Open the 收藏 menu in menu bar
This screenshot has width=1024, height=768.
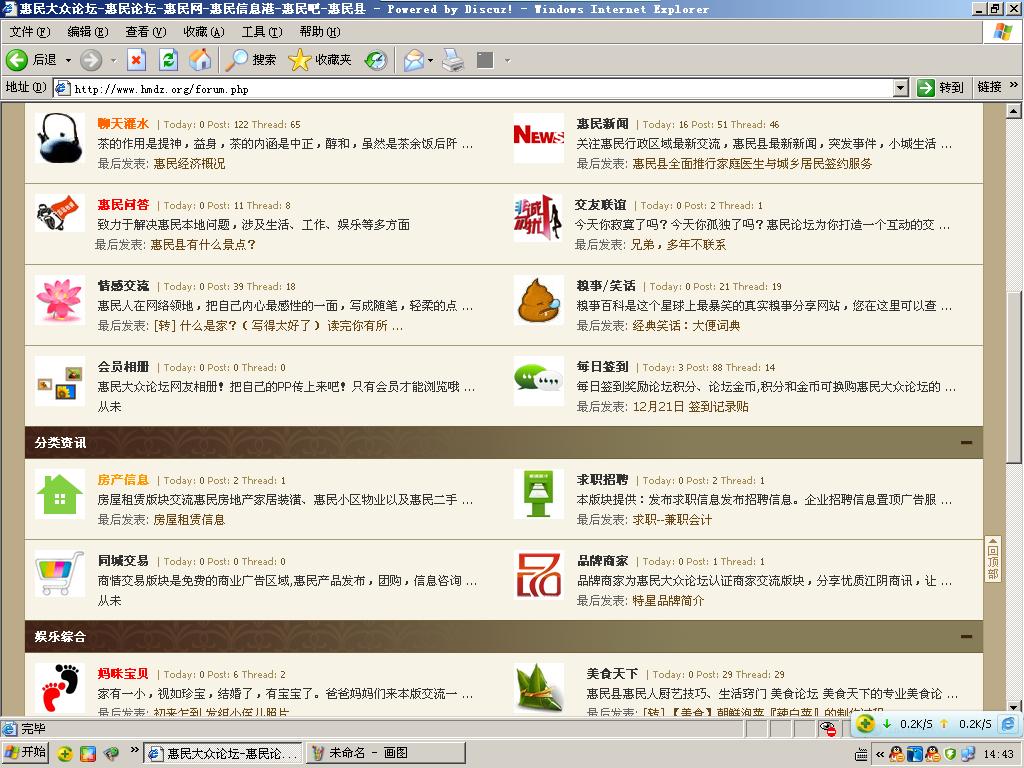point(203,32)
